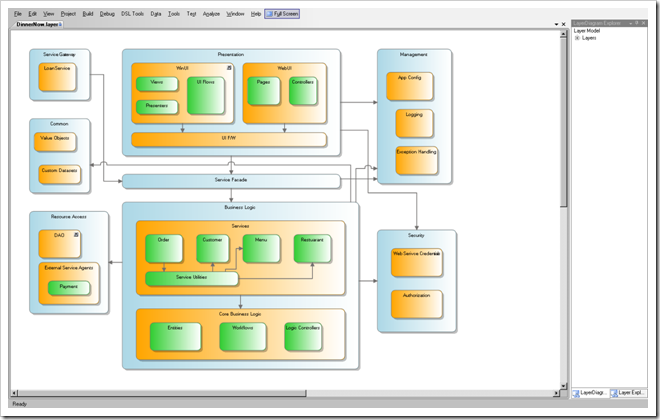Select the Customer service shape

(x=213, y=249)
